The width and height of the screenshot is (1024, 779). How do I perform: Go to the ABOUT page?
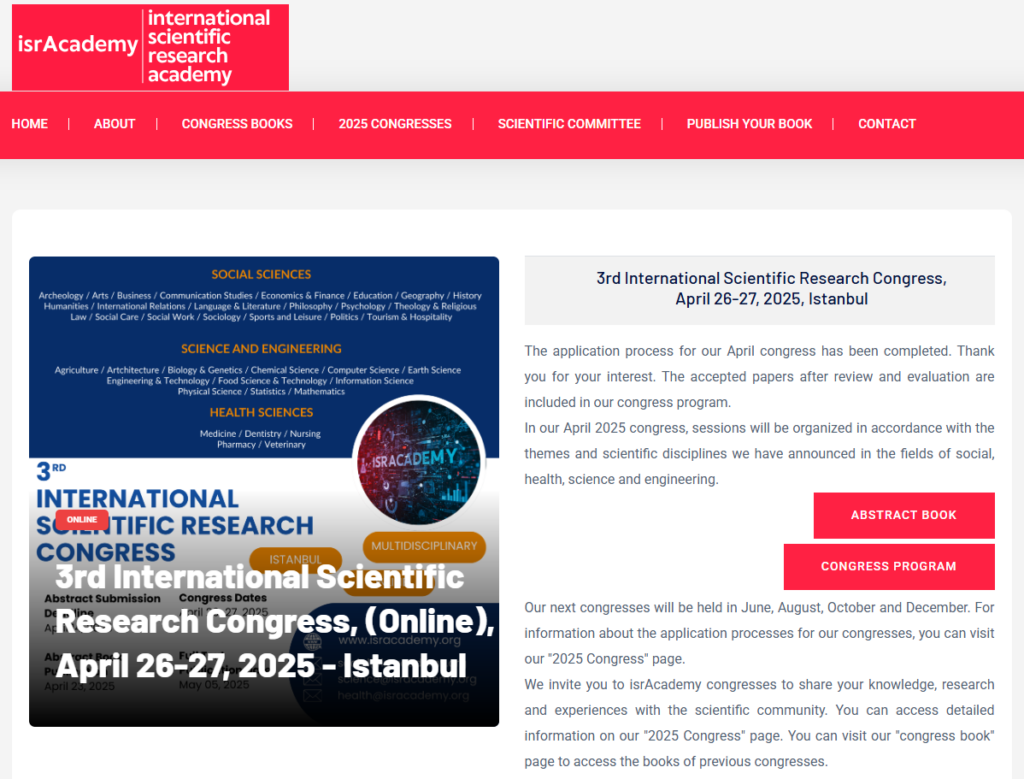click(114, 124)
